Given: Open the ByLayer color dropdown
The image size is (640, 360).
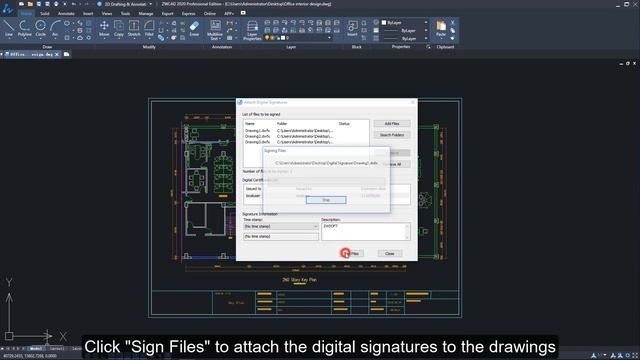Looking at the screenshot, I should tap(426, 22).
